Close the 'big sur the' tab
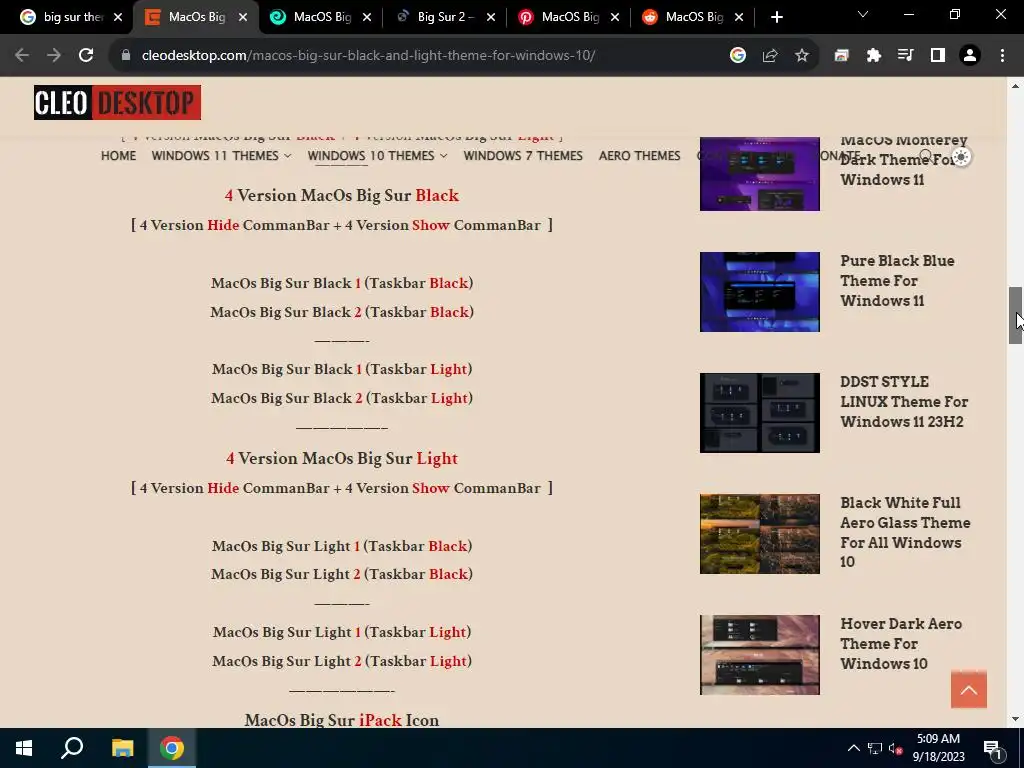This screenshot has height=768, width=1024. click(x=118, y=18)
